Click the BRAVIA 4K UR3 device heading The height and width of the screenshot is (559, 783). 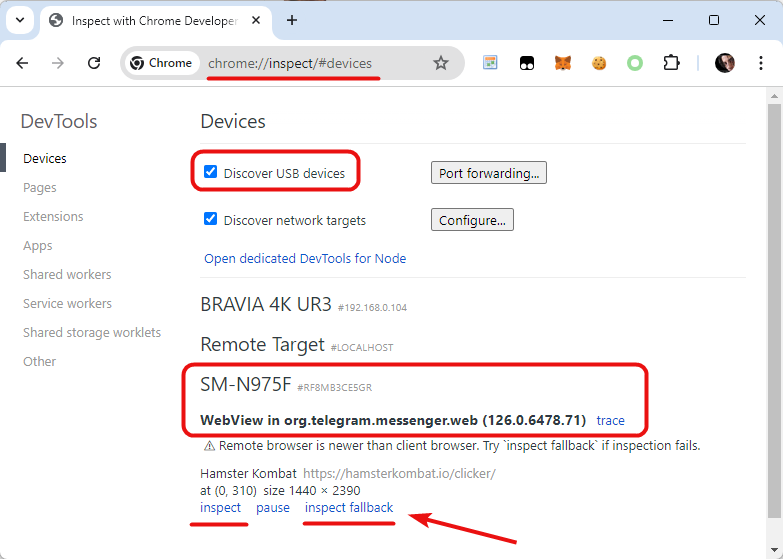(x=266, y=304)
